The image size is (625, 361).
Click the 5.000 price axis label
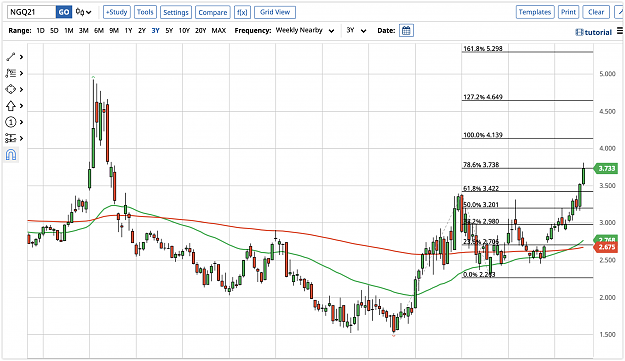coord(607,74)
